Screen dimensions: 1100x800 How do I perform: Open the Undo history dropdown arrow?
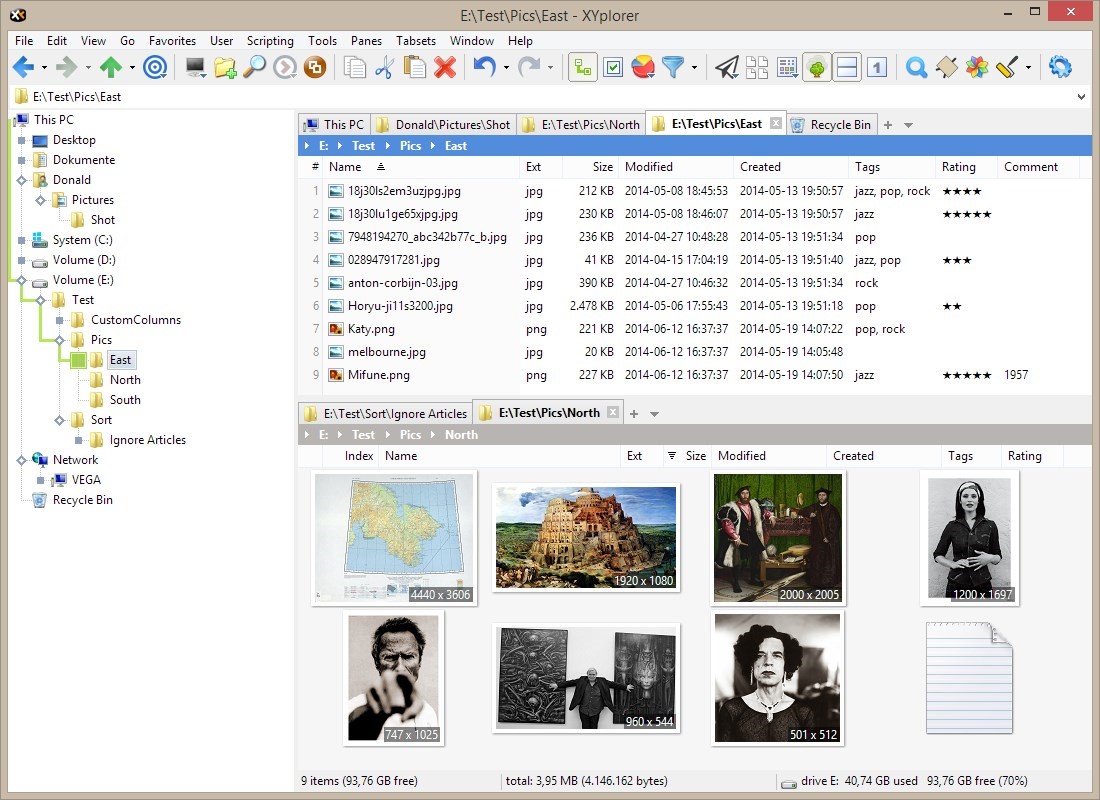coord(506,68)
